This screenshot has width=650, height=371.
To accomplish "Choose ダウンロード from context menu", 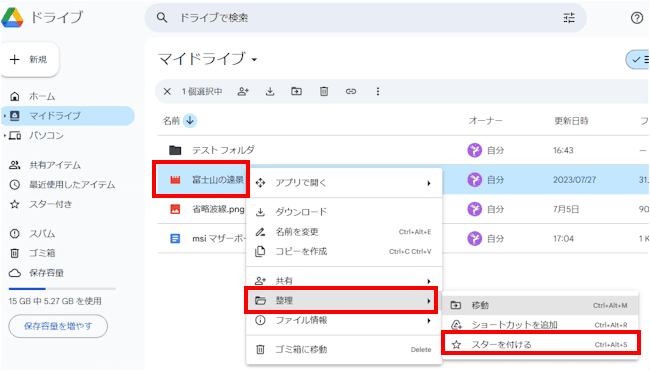I will pos(344,212).
